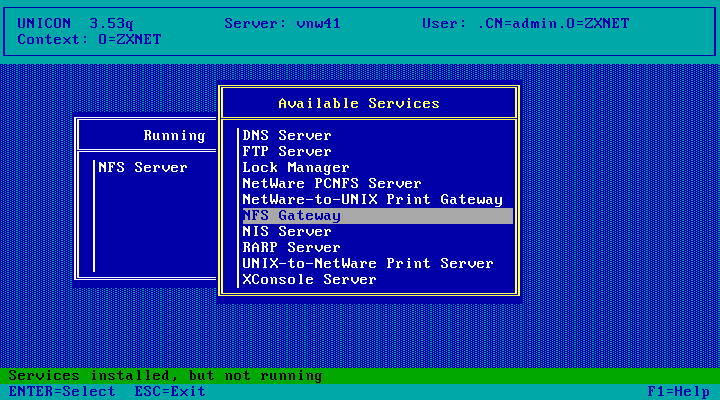The height and width of the screenshot is (400, 720).
Task: Click 'UNICON 3.53q' version text
Action: click(75, 23)
